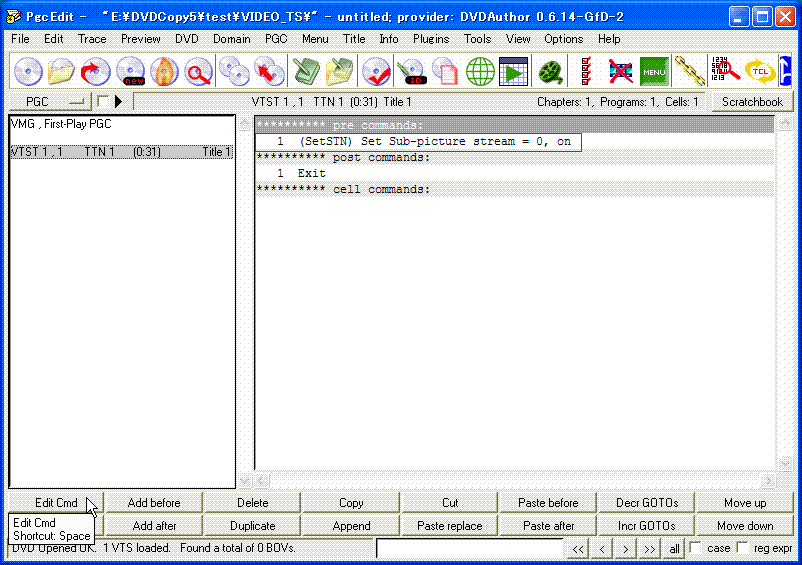Image resolution: width=802 pixels, height=565 pixels.
Task: Click the '<<' first search result button
Action: point(578,549)
